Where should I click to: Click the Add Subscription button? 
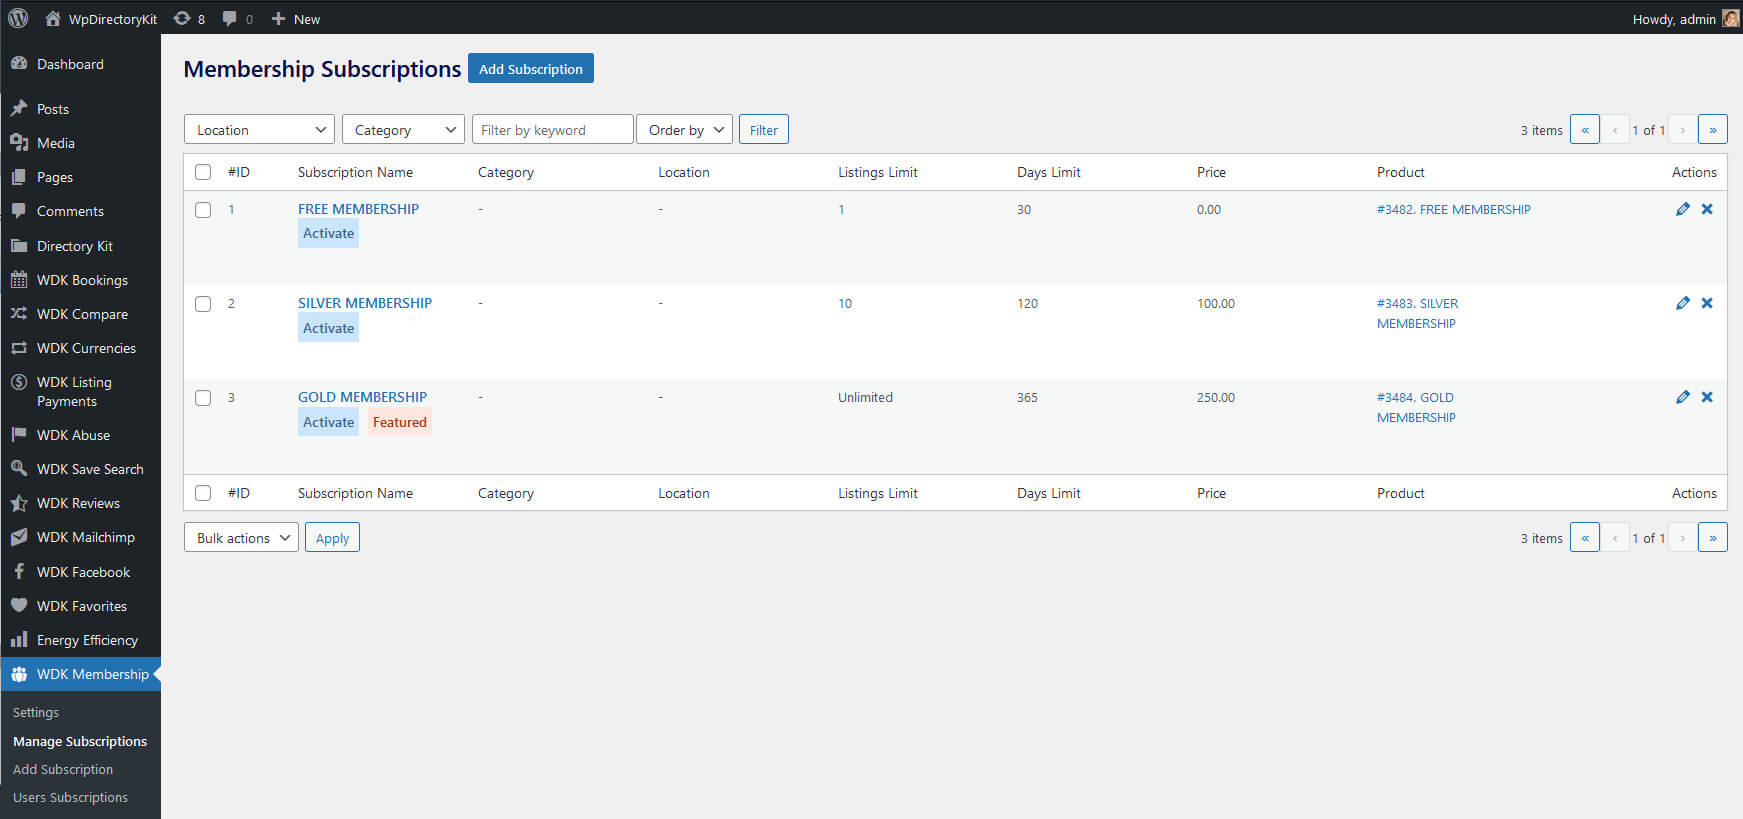[531, 68]
